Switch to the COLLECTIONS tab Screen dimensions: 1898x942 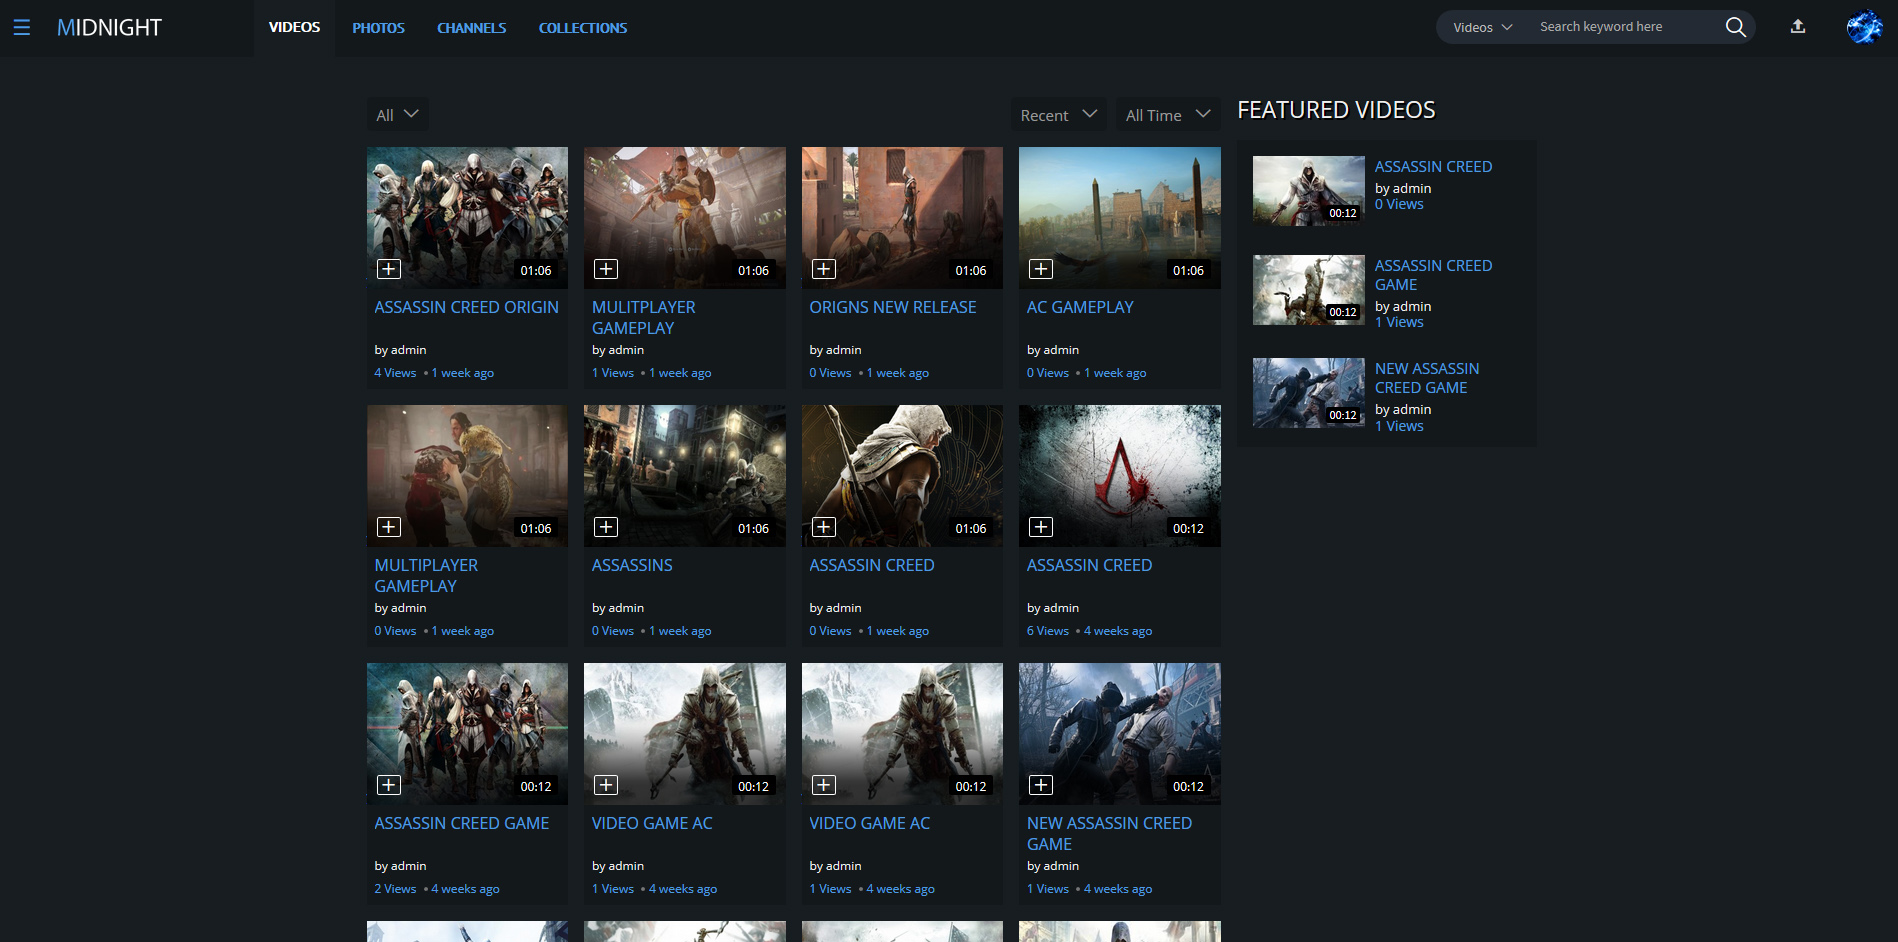tap(583, 28)
